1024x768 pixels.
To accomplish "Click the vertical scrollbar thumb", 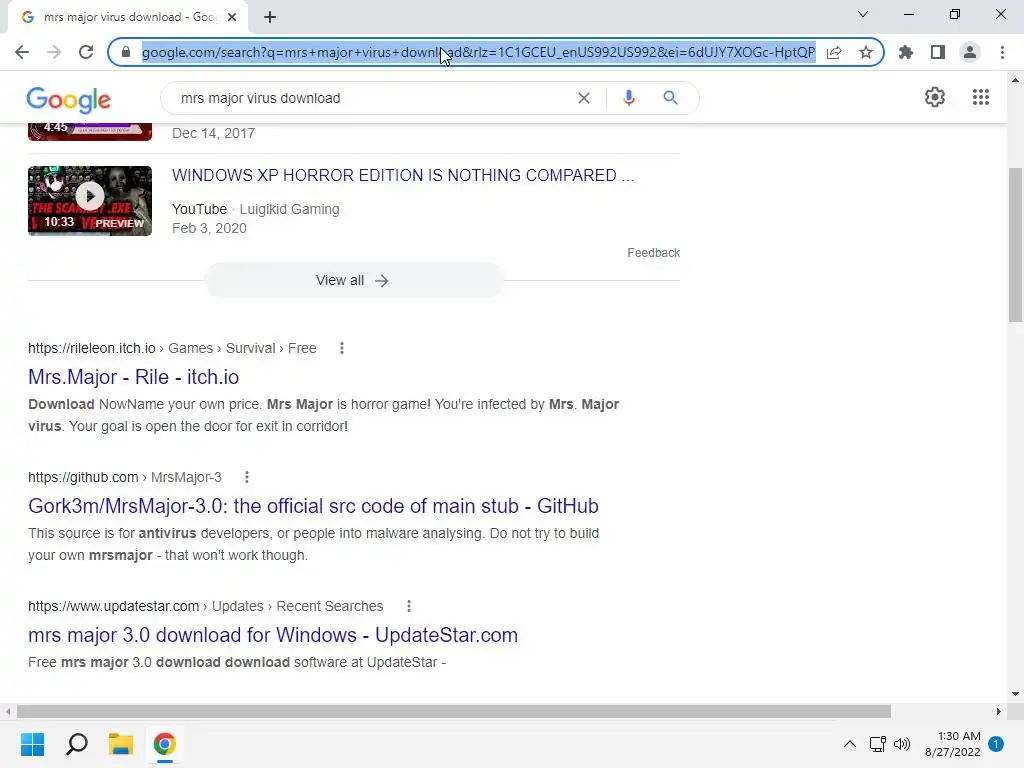I will (x=1015, y=245).
